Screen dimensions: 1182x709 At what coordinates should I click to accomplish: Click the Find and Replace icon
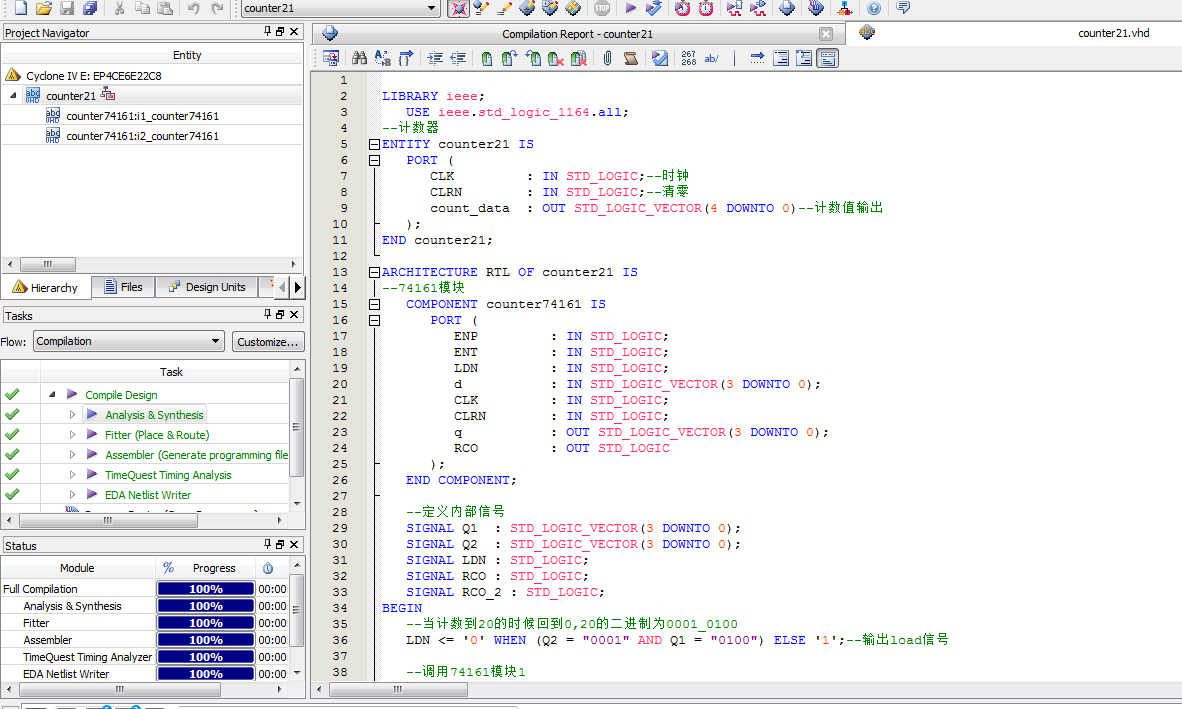[382, 59]
